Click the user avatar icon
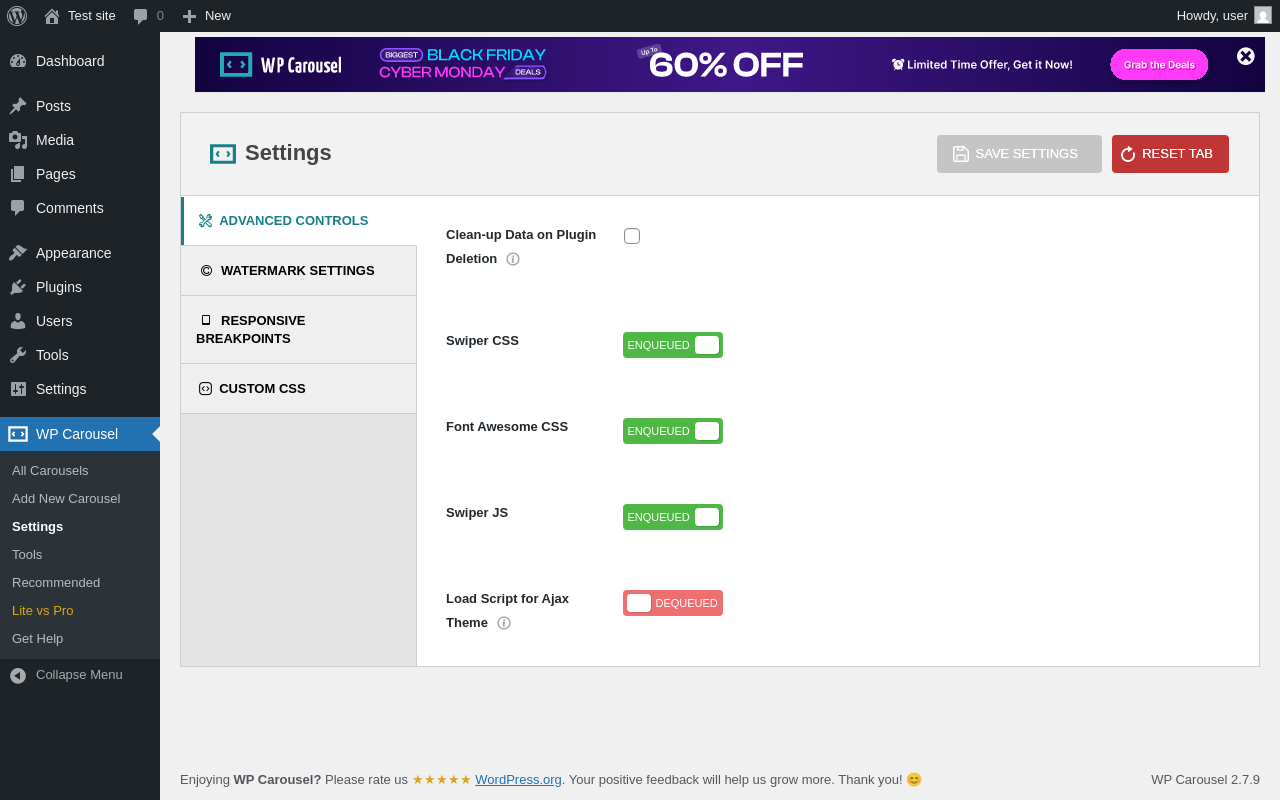1280x800 pixels. point(1263,15)
